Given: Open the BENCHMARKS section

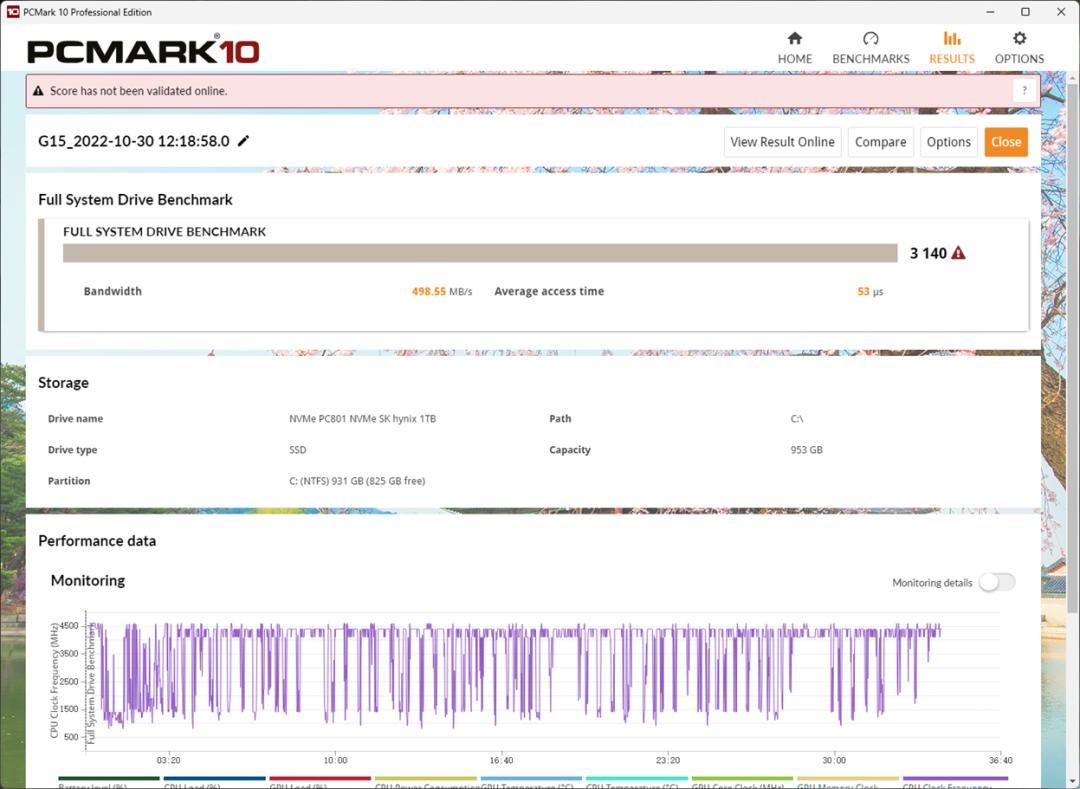Looking at the screenshot, I should tap(871, 48).
